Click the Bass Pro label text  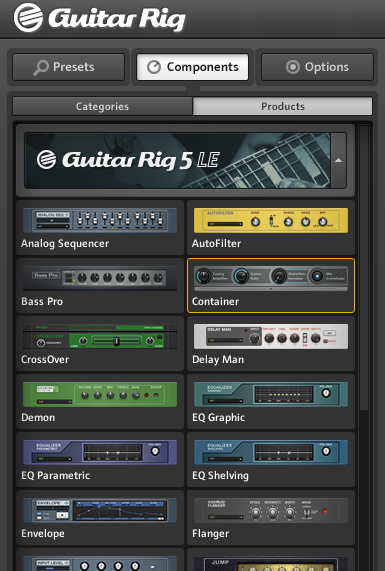click(42, 302)
